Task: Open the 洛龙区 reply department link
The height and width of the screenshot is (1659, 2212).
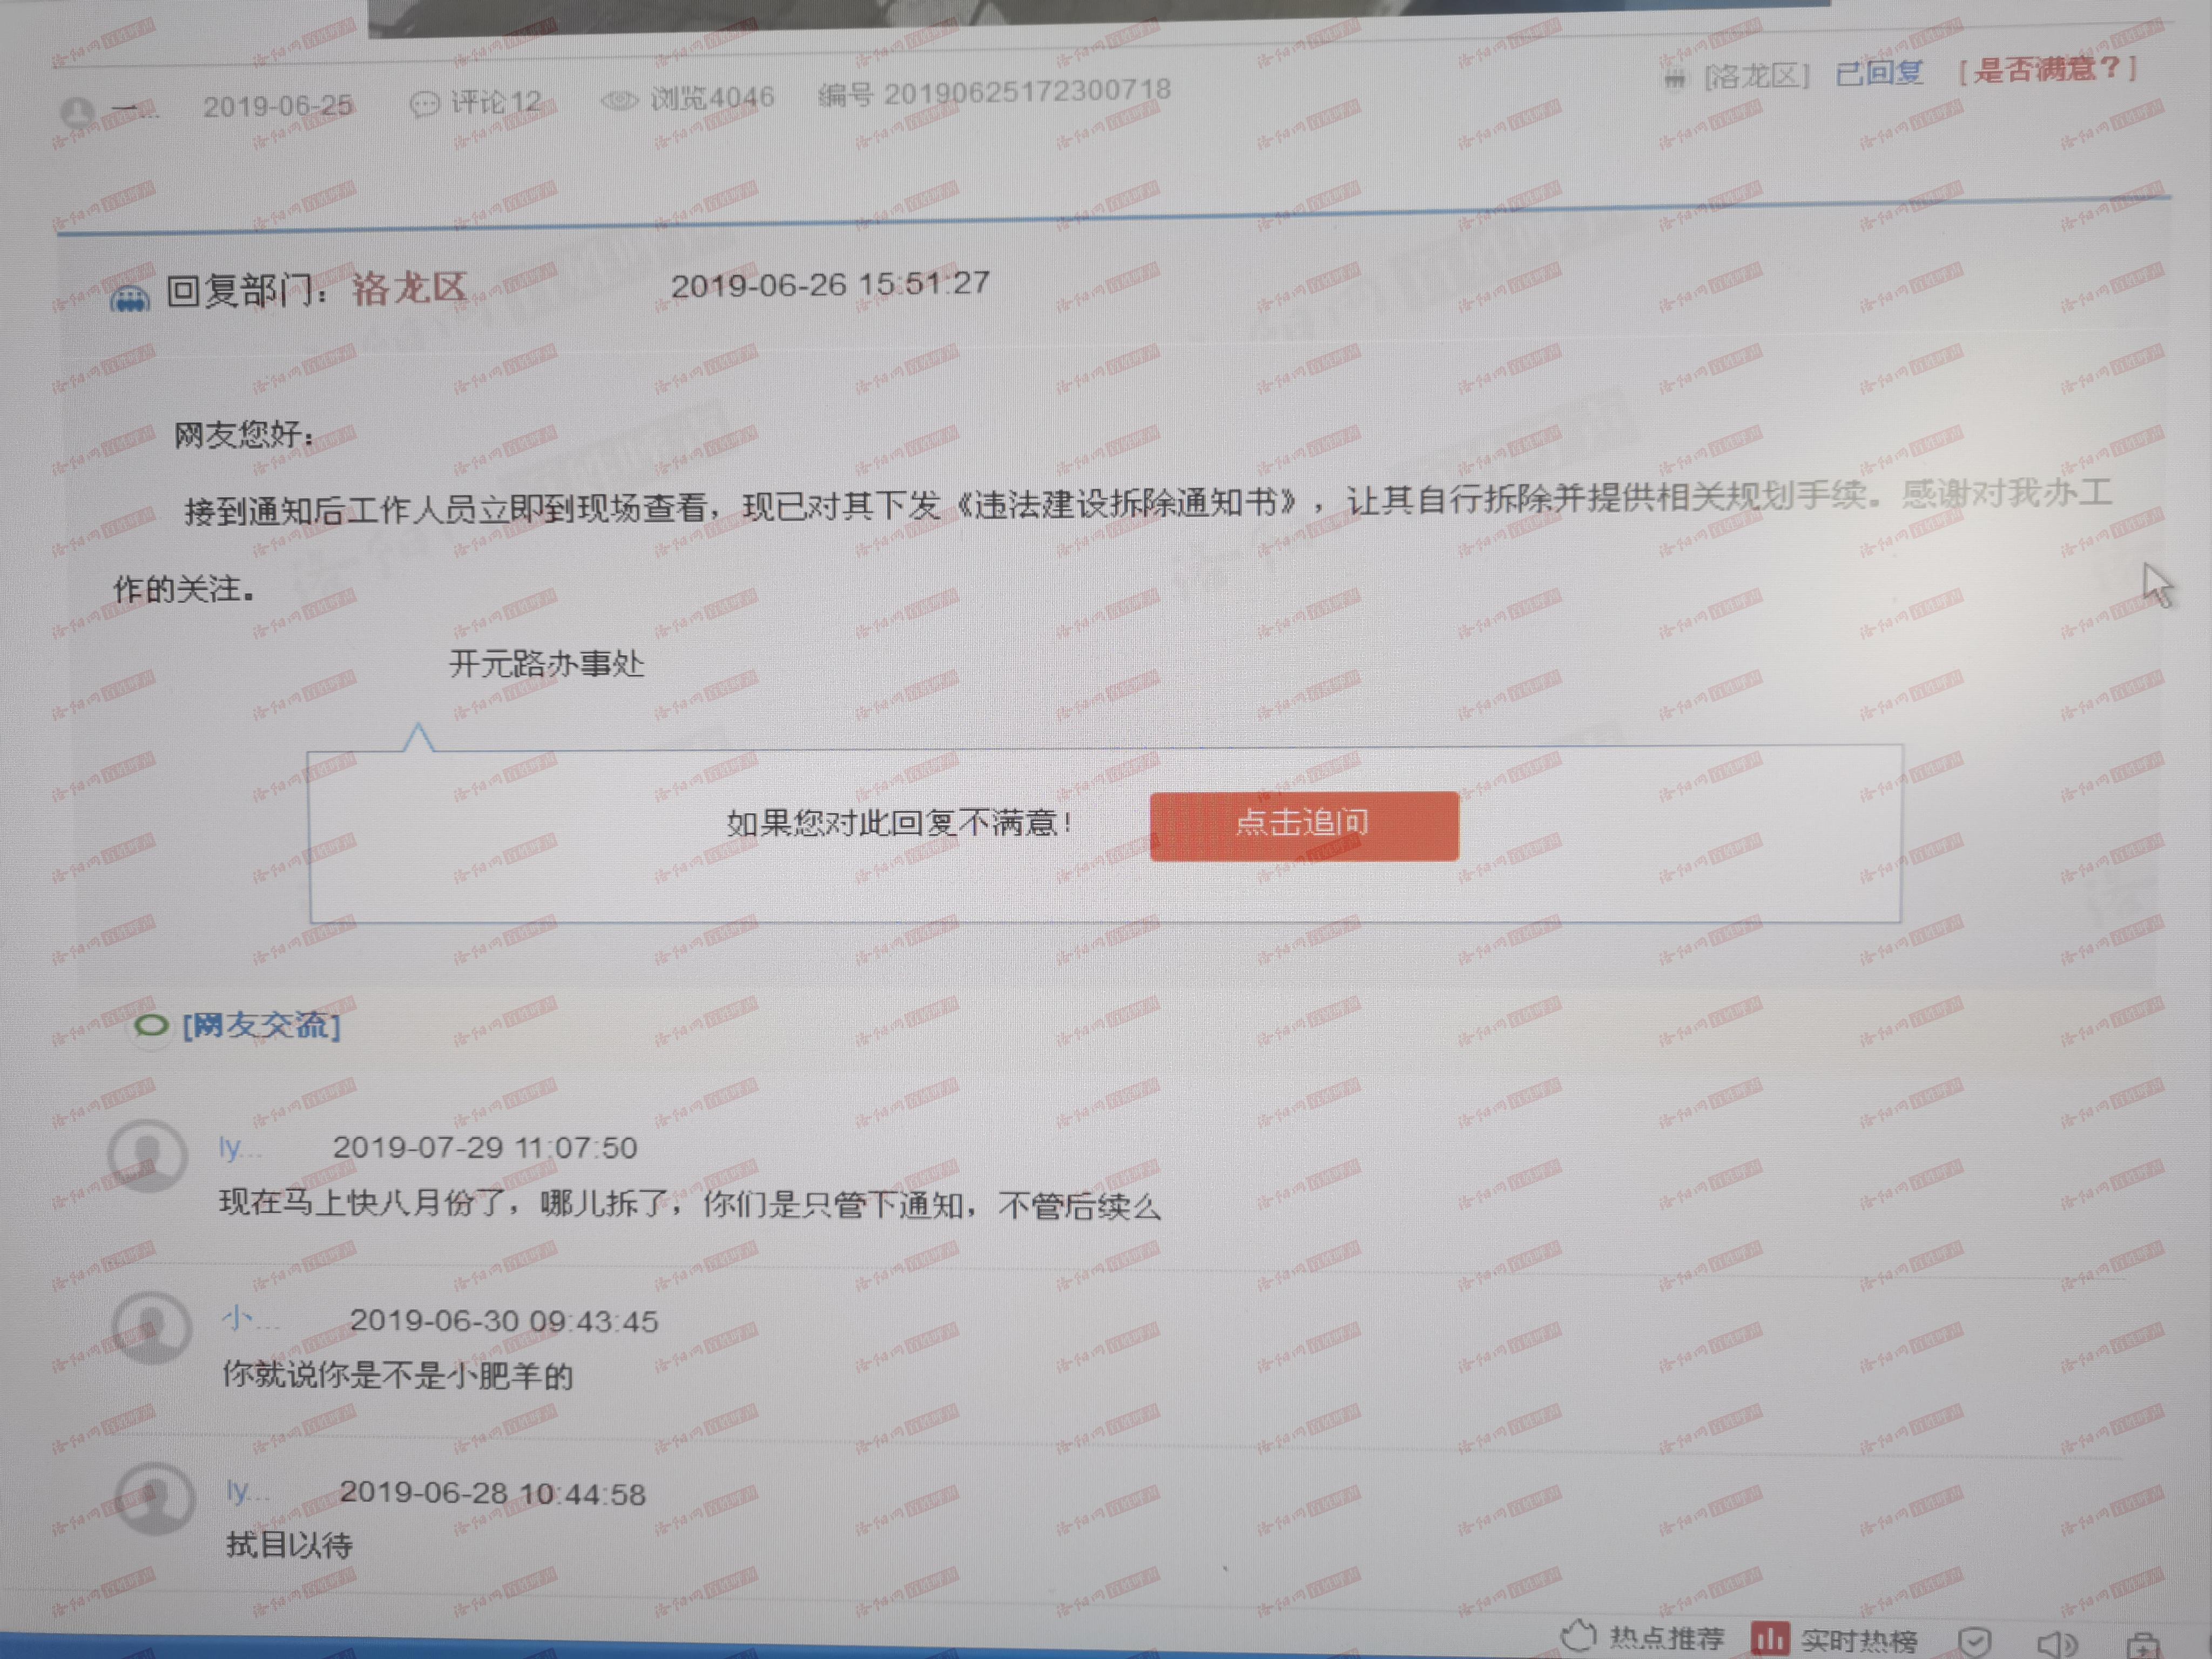Action: [410, 288]
